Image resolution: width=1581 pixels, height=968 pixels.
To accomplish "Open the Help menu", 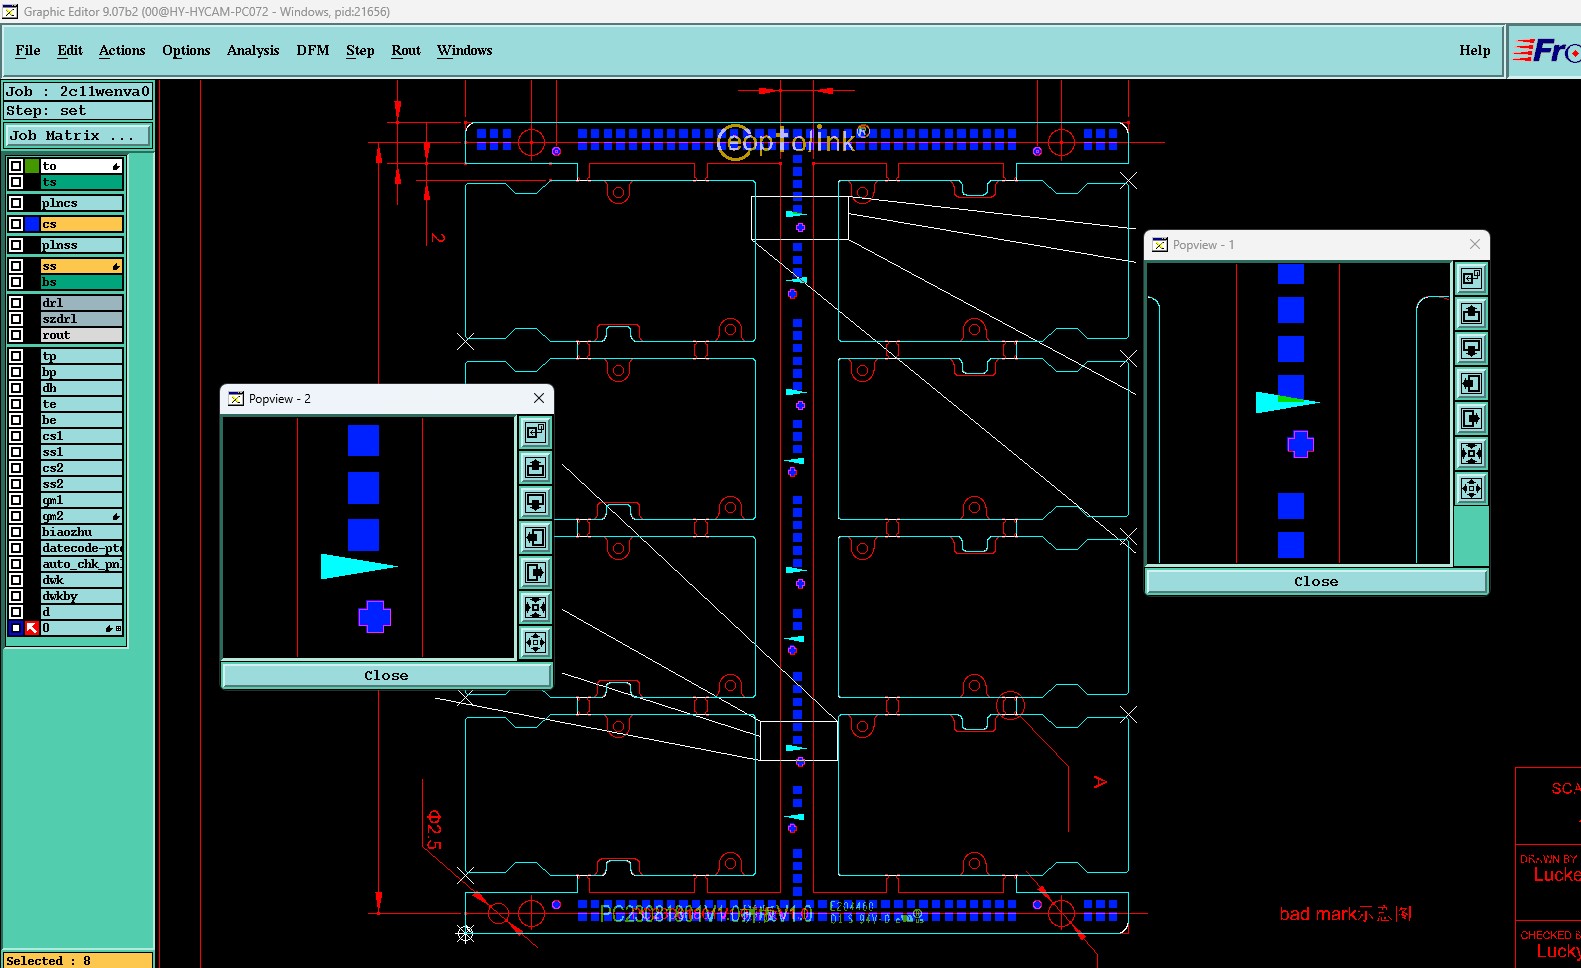I will point(1475,50).
